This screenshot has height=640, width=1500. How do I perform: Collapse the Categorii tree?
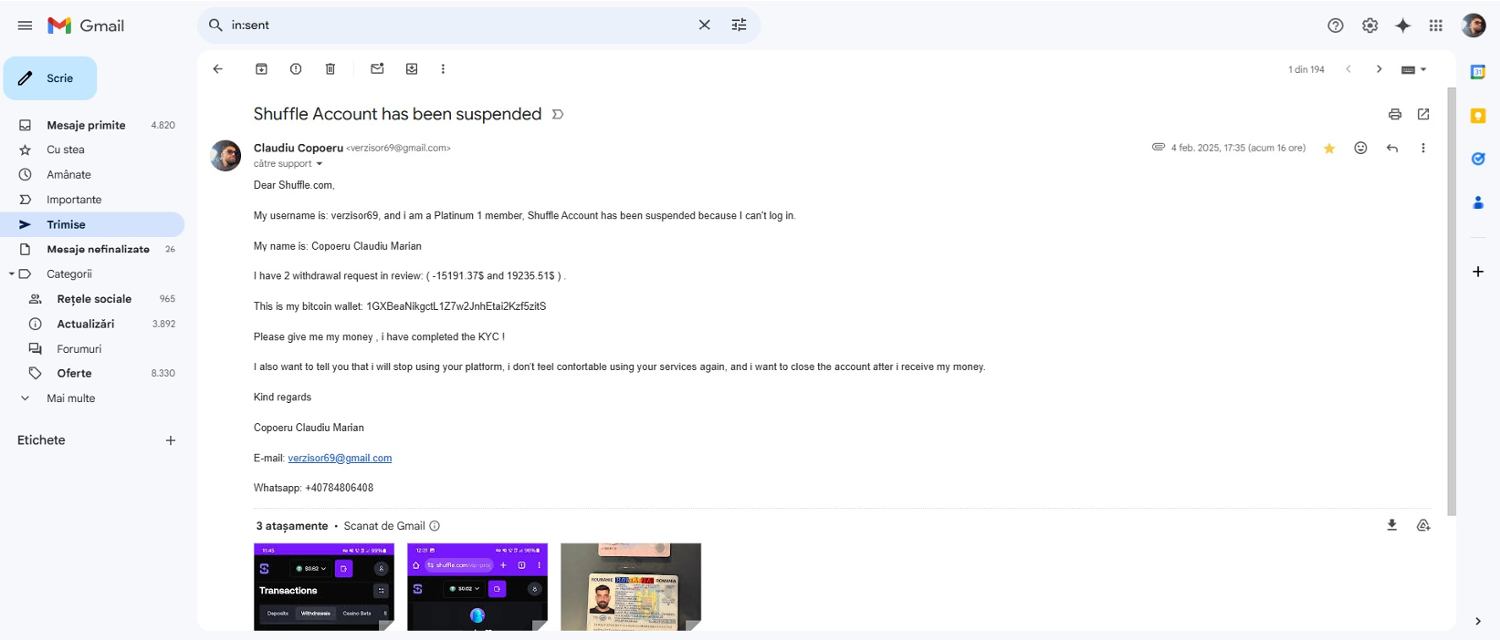[12, 274]
